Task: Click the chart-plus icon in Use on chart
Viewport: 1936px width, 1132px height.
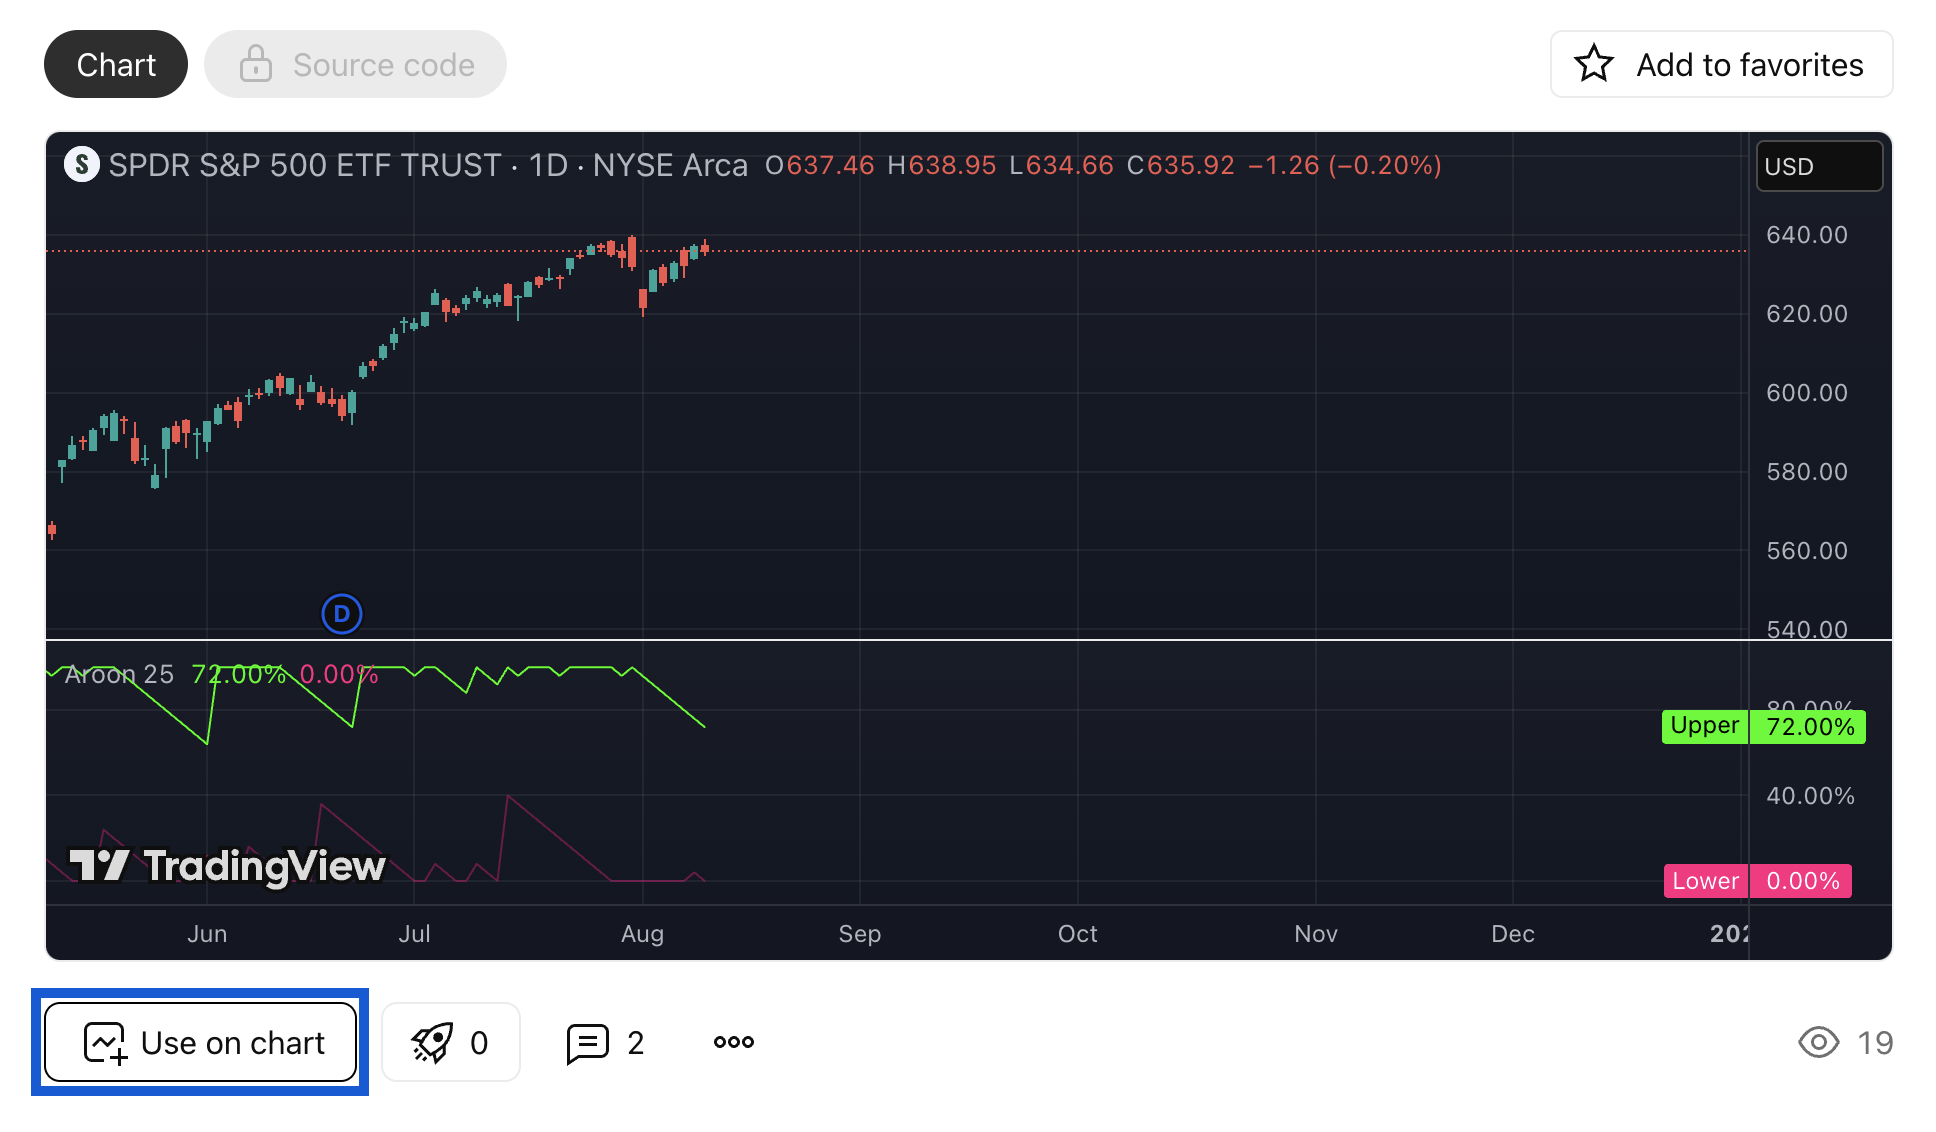Action: (105, 1043)
